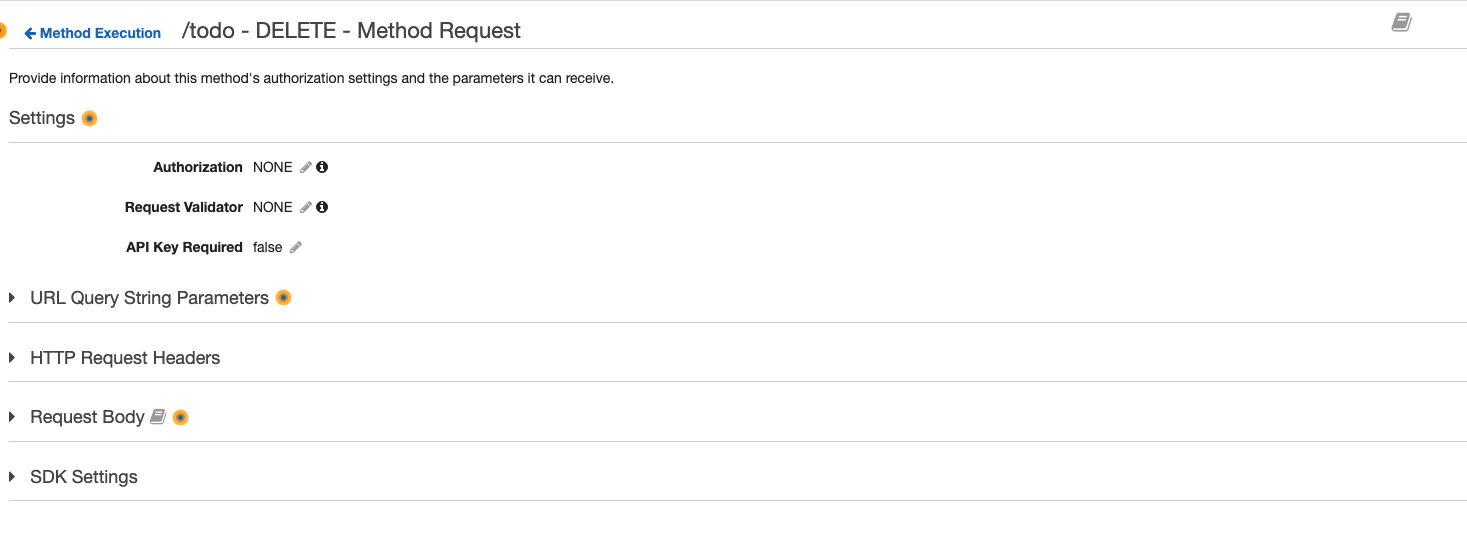The width and height of the screenshot is (1467, 544).
Task: Open the Request Body documentation book icon
Action: tap(158, 417)
